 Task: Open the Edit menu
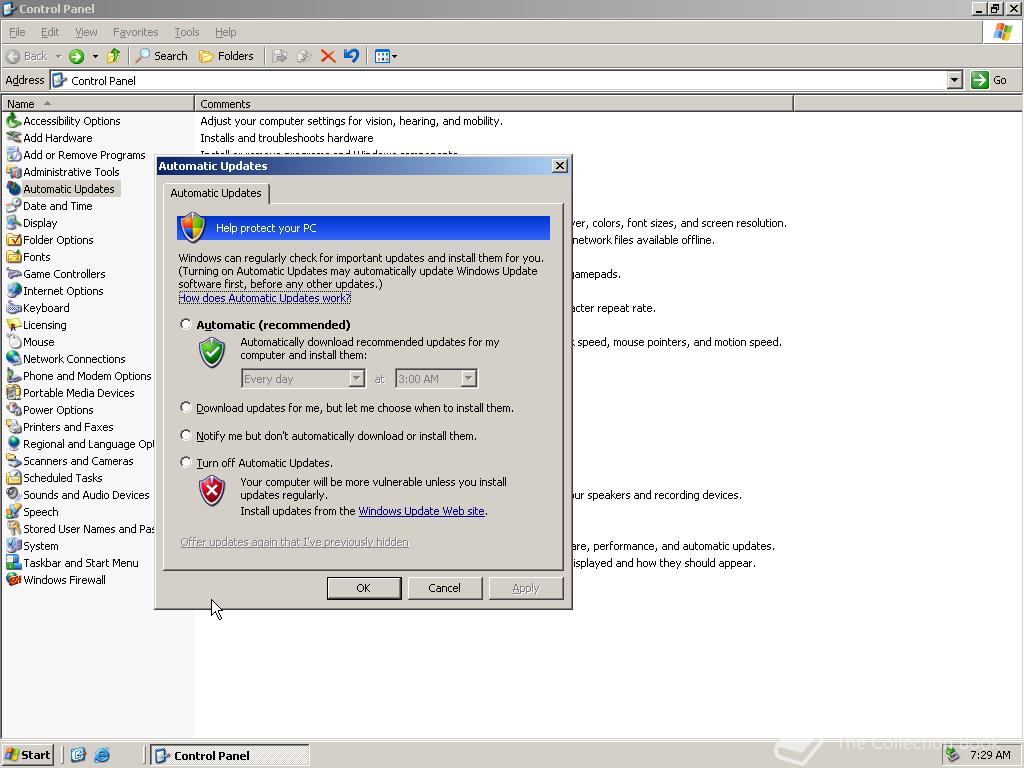pyautogui.click(x=50, y=32)
